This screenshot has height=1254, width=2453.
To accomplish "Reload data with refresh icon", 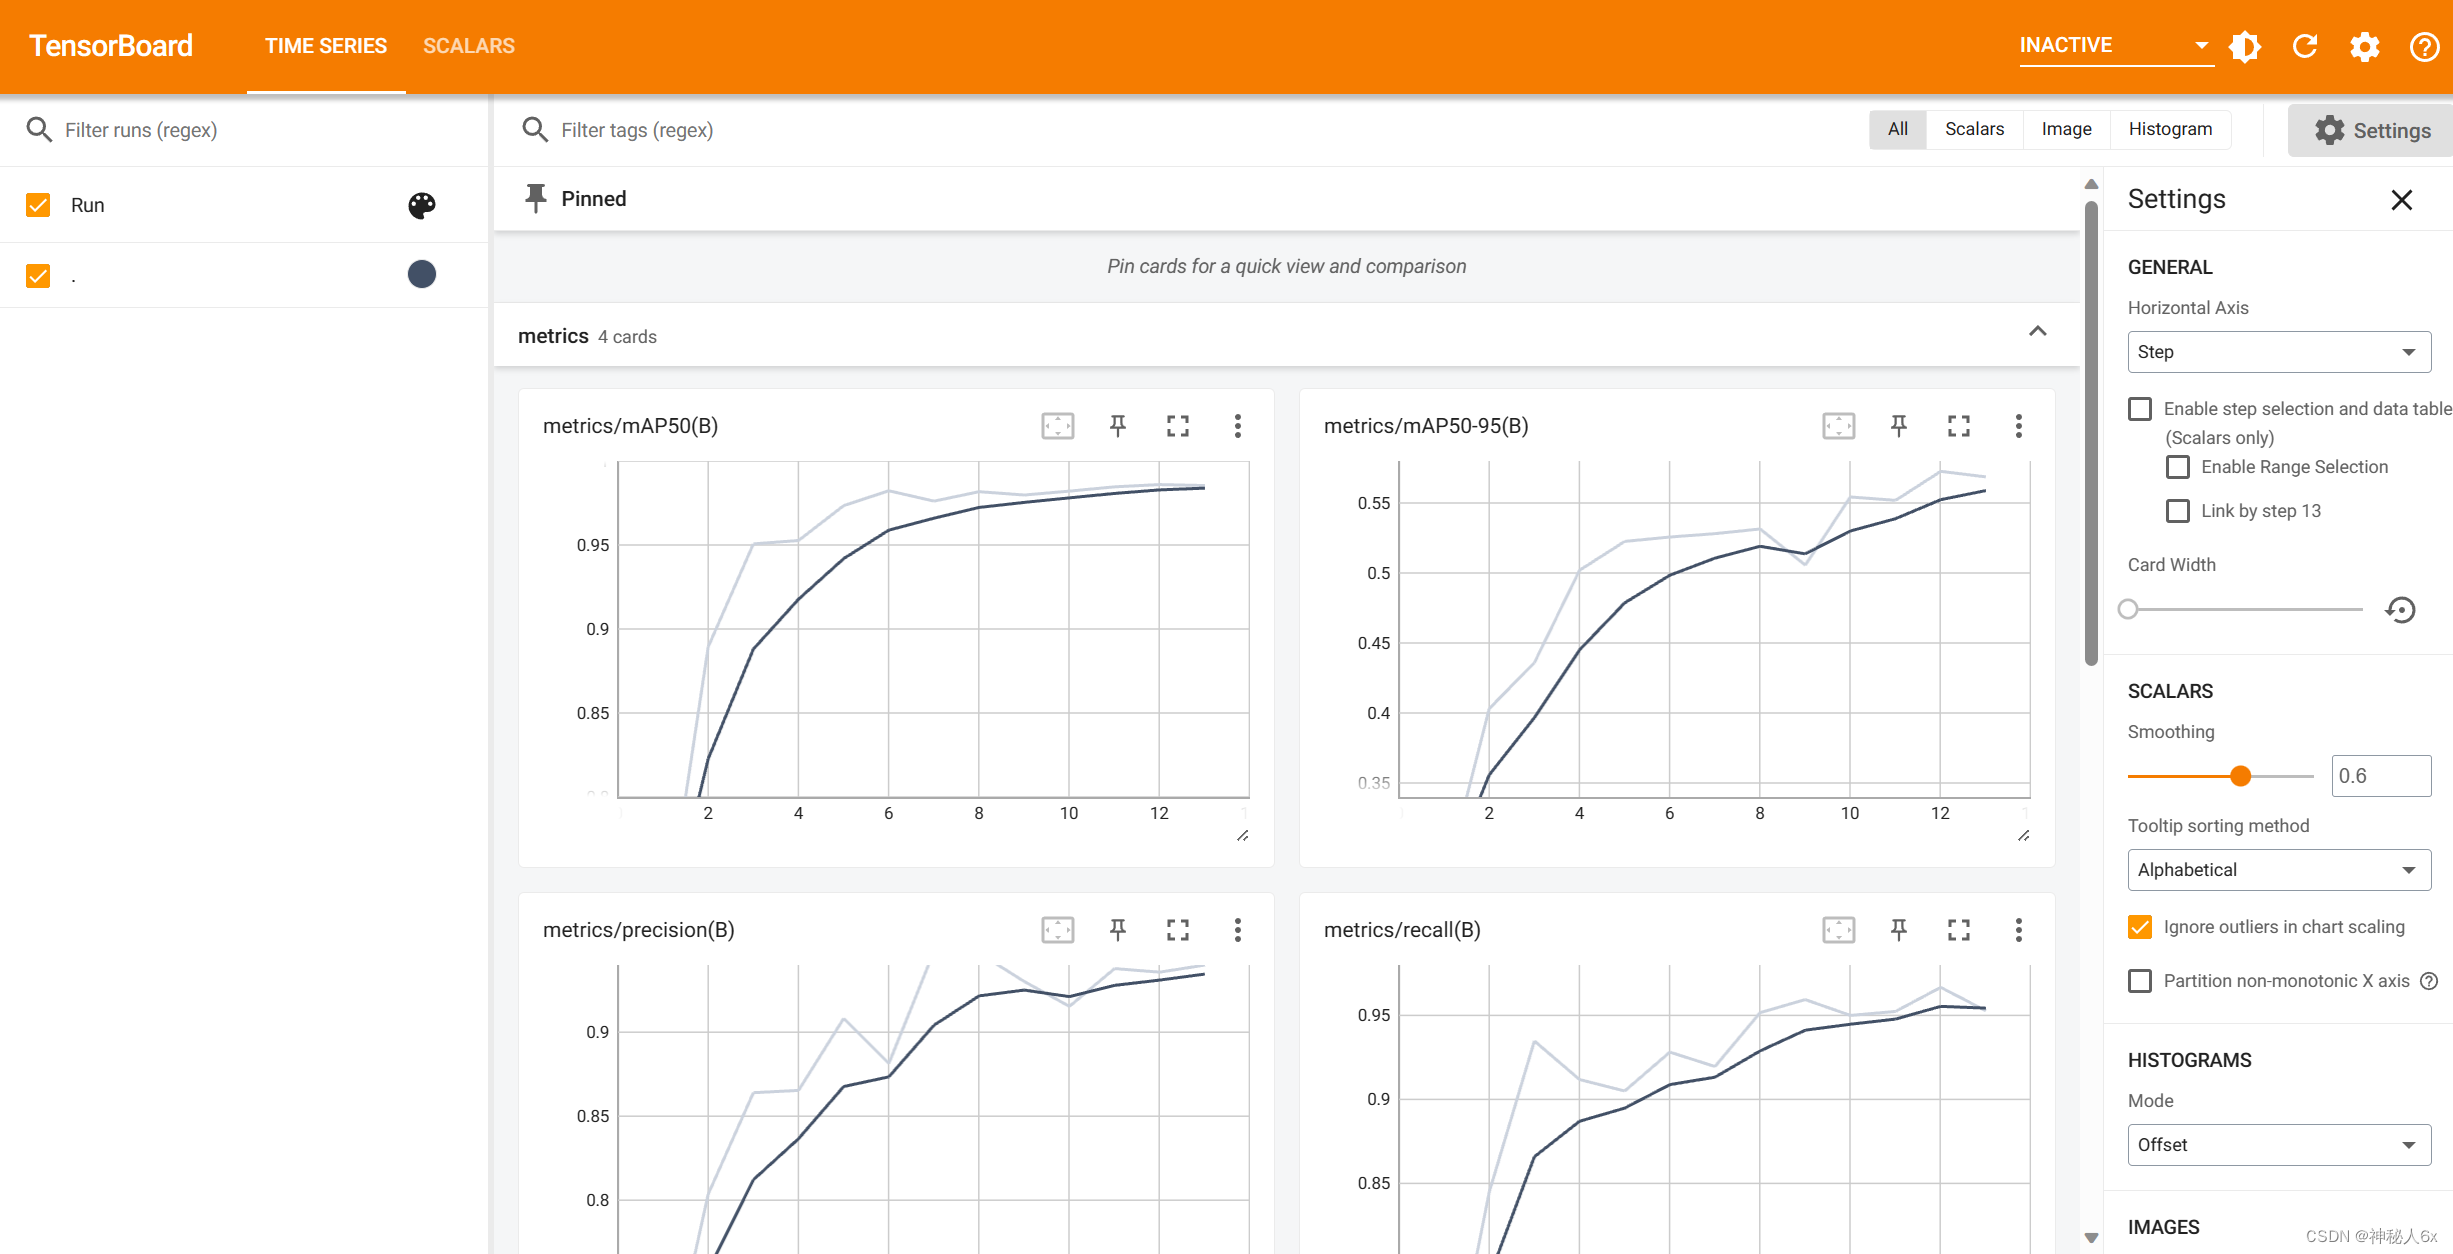I will (x=2305, y=46).
